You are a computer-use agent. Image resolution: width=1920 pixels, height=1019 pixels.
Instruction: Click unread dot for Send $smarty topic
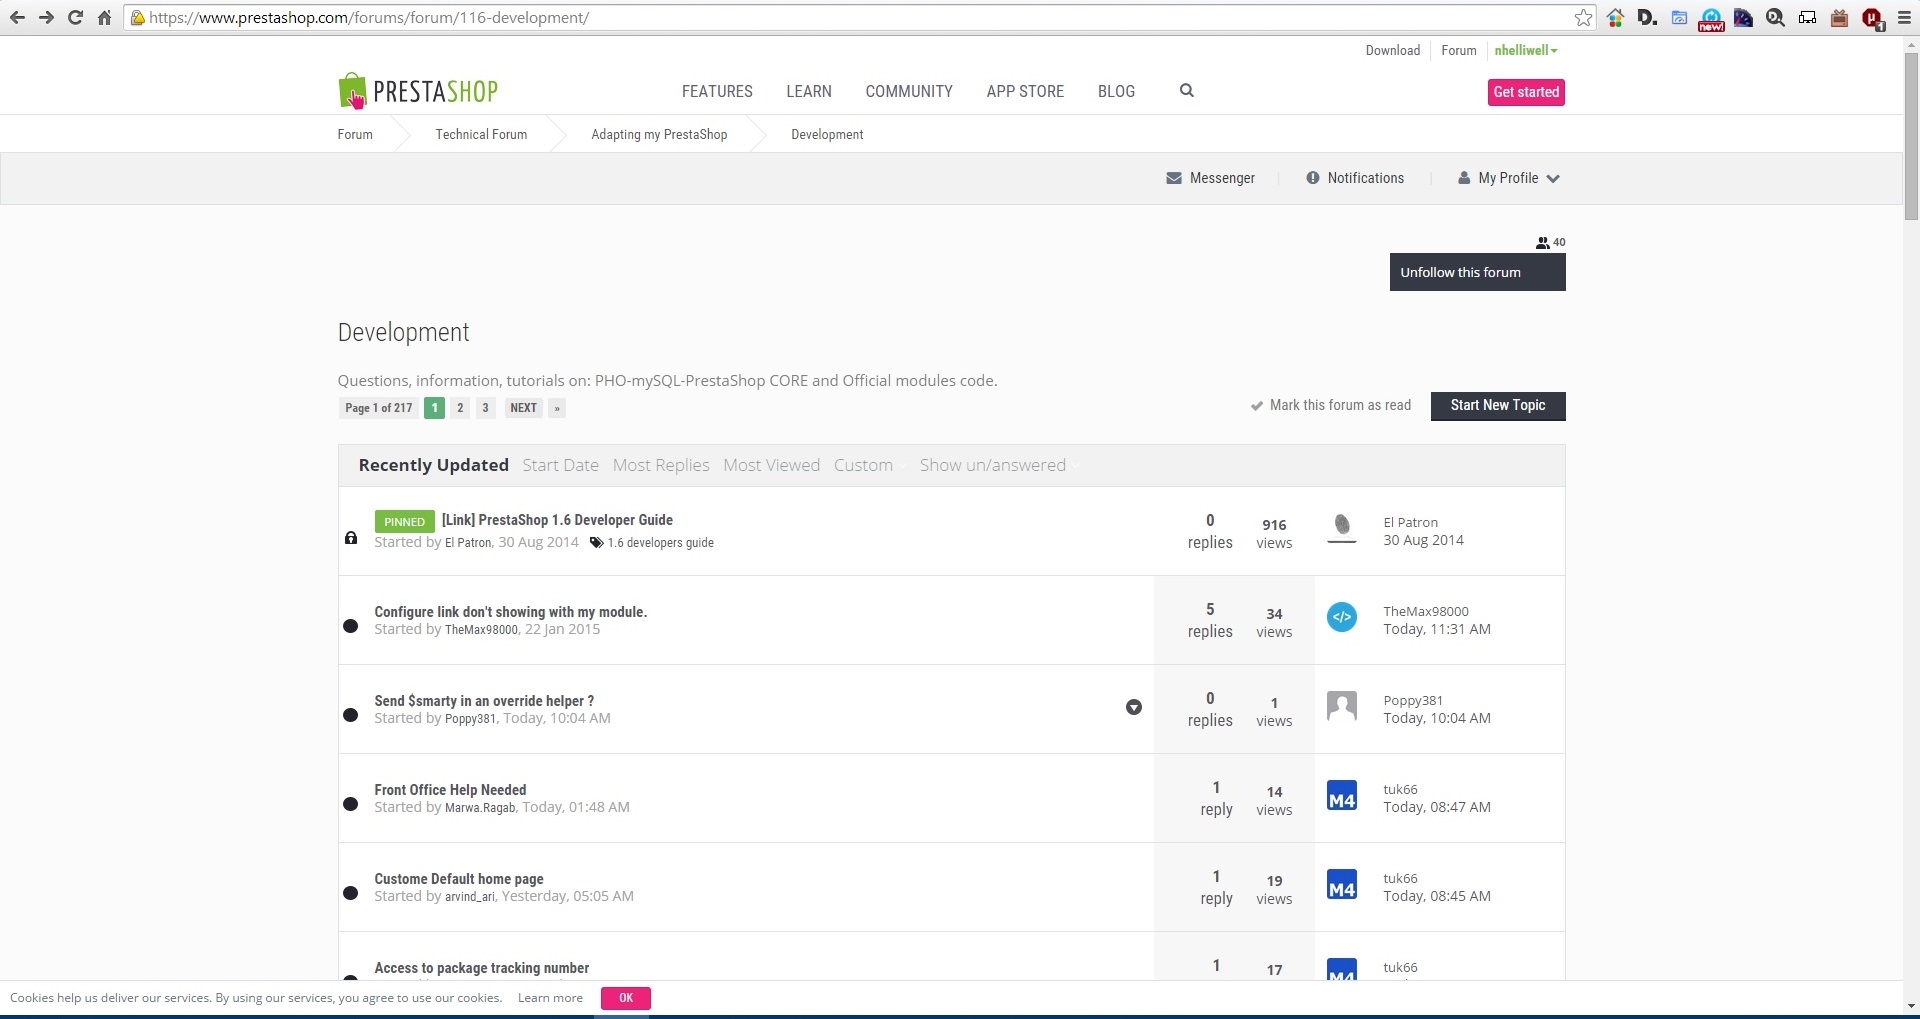[x=350, y=715]
